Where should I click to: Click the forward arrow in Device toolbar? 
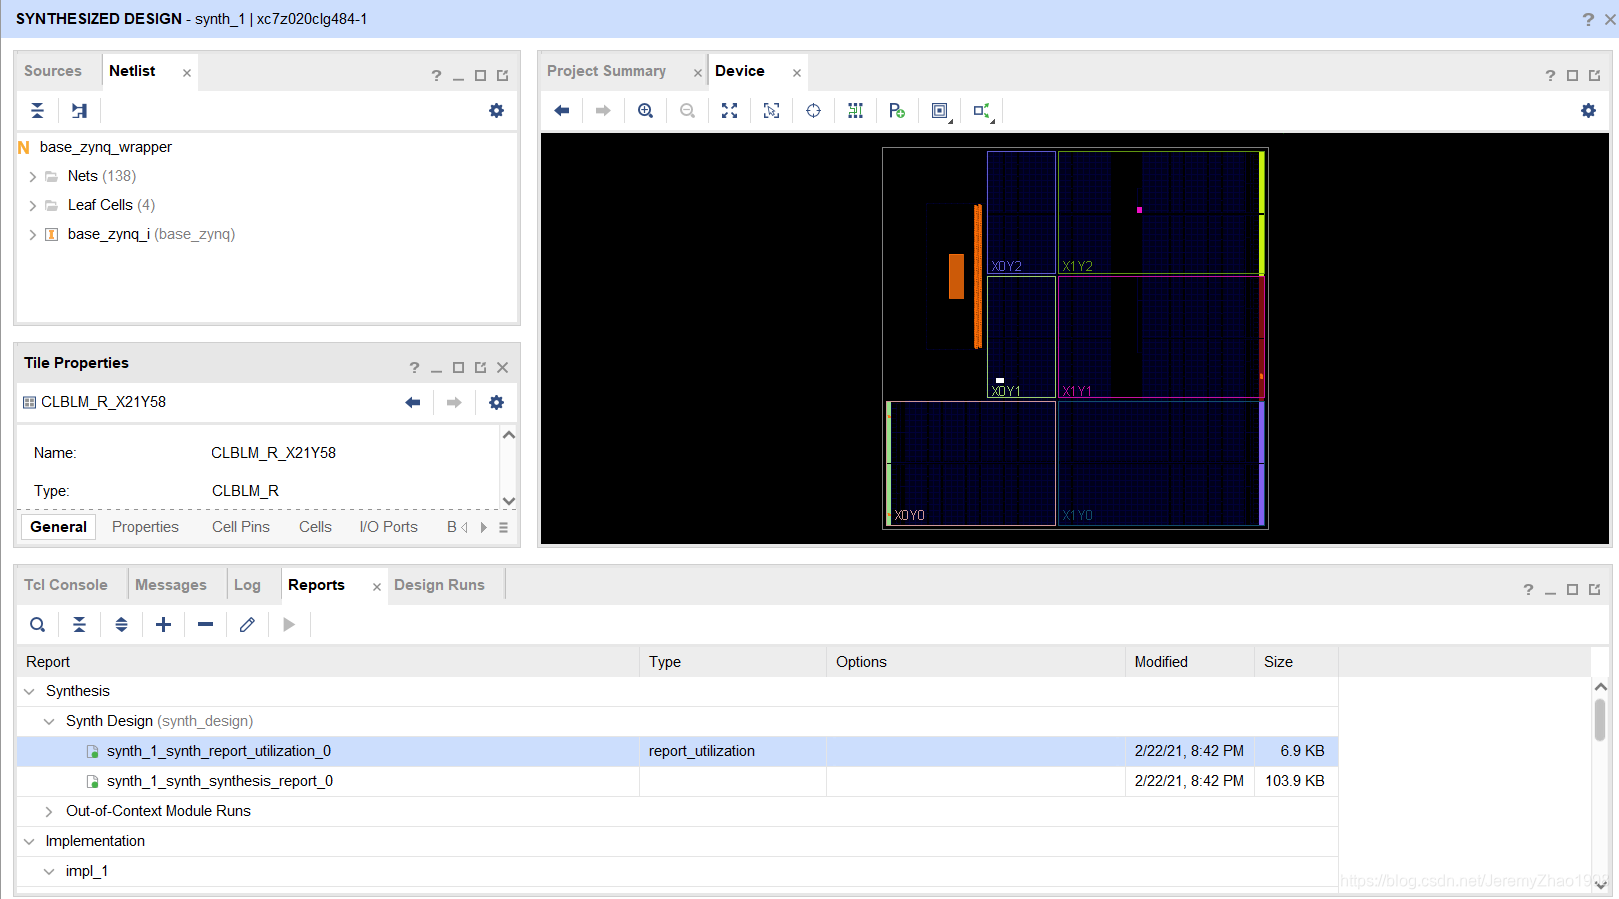coord(603,111)
